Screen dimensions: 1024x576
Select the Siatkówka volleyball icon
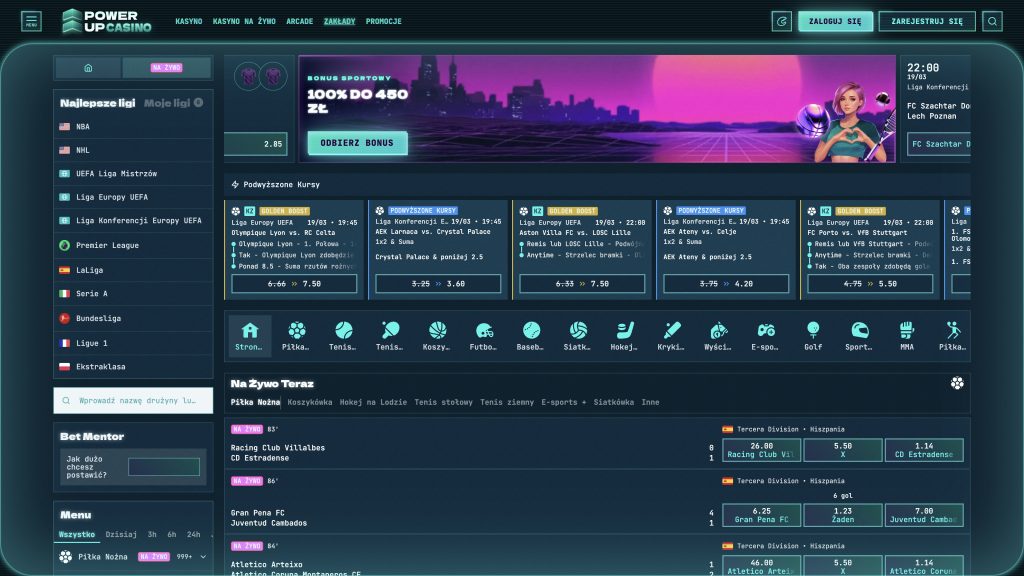pos(577,336)
